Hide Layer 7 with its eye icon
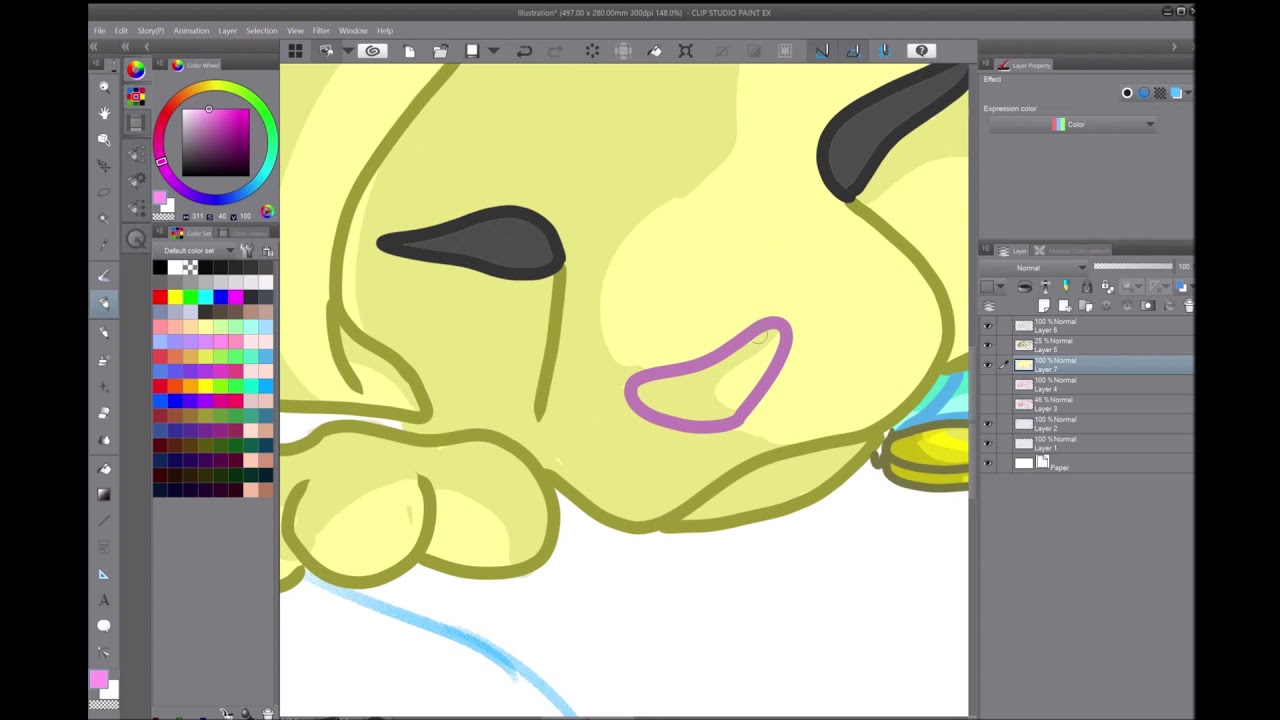1280x720 pixels. click(x=988, y=365)
